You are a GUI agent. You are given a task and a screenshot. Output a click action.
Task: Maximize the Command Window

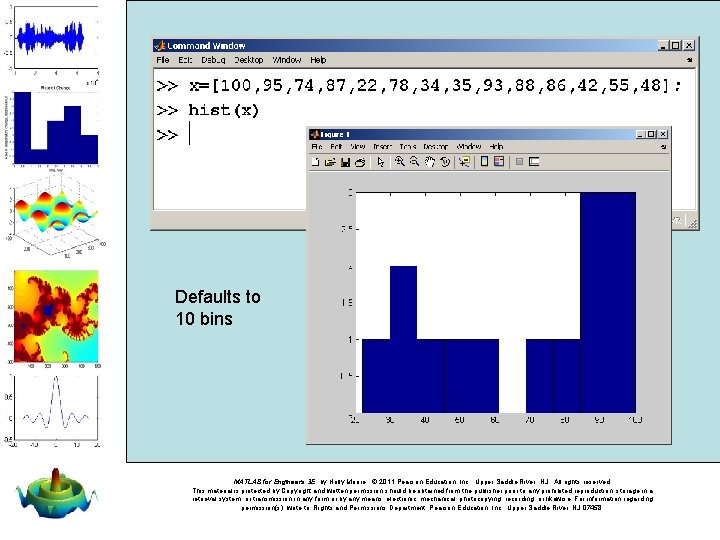point(675,45)
